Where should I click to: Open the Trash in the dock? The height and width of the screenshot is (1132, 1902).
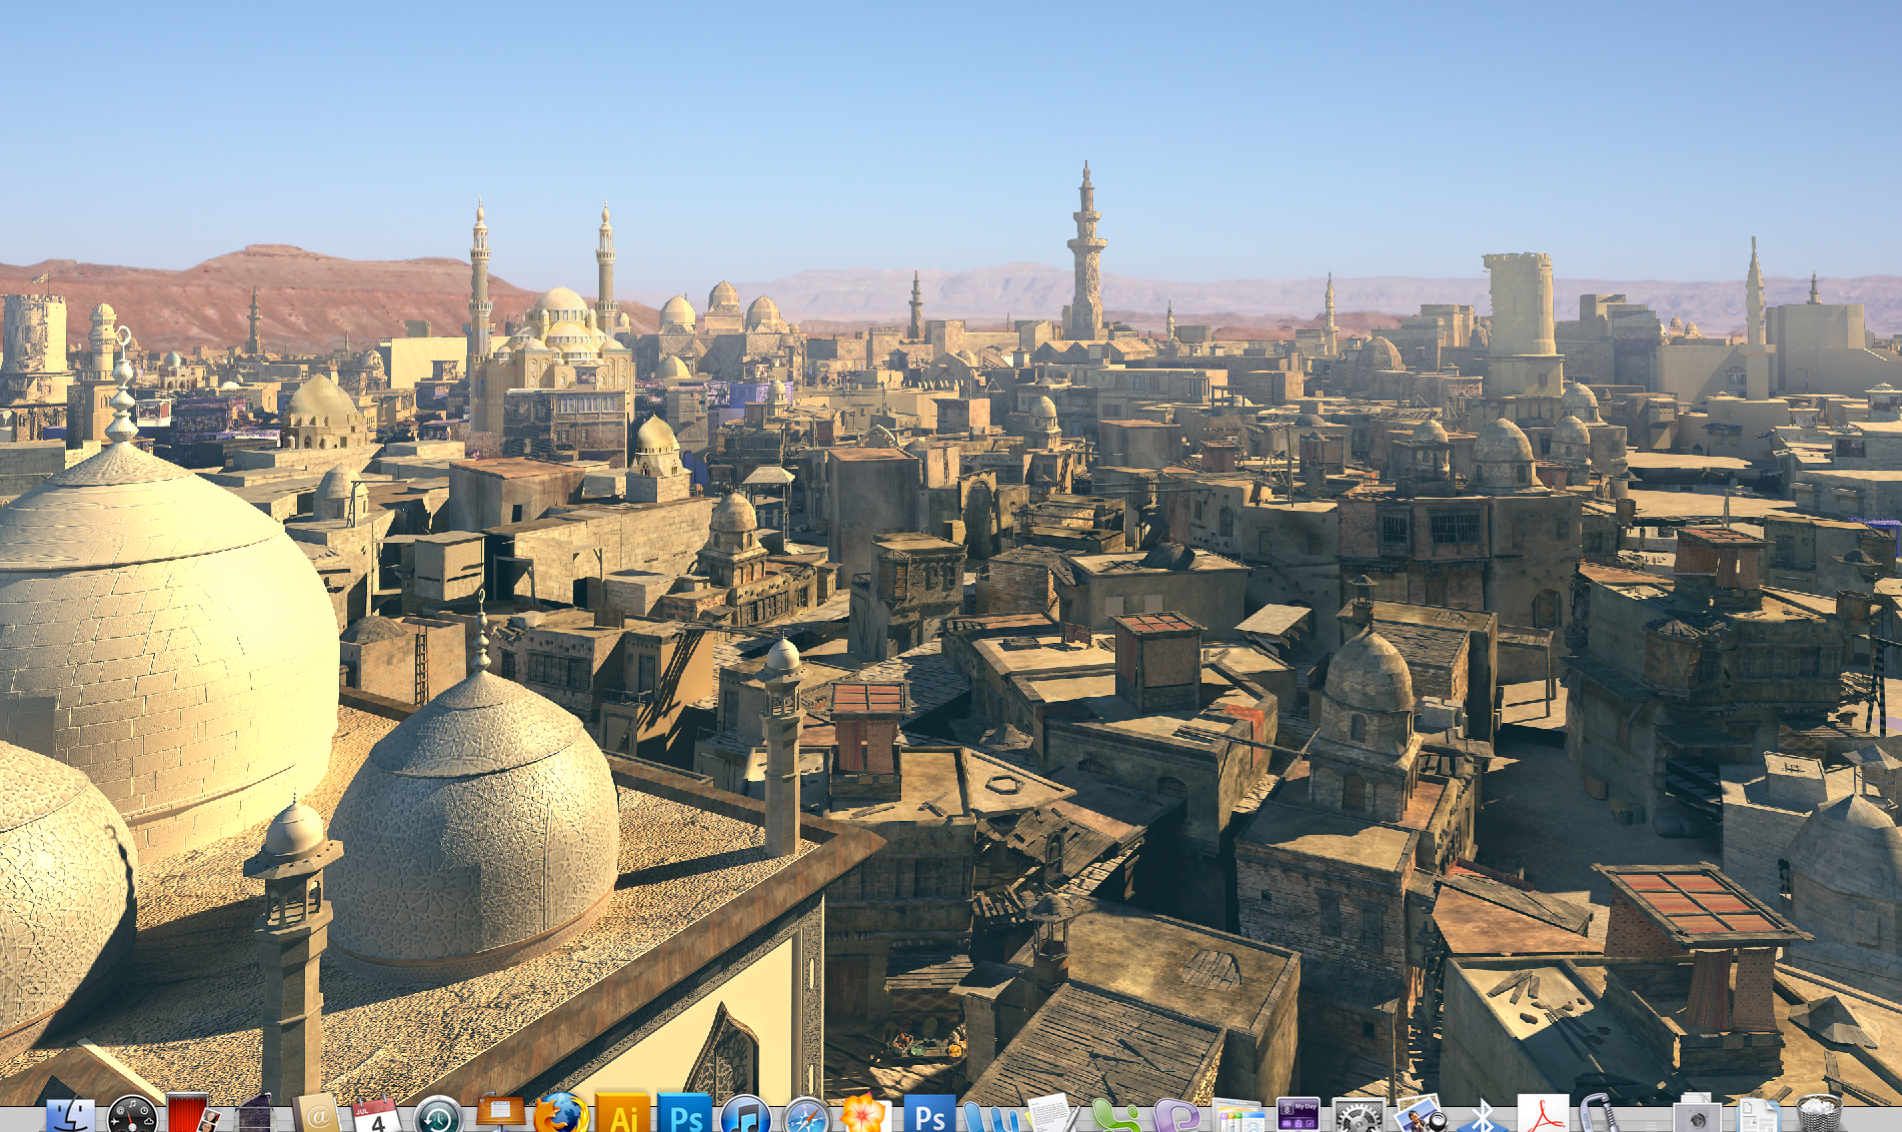[1819, 1114]
